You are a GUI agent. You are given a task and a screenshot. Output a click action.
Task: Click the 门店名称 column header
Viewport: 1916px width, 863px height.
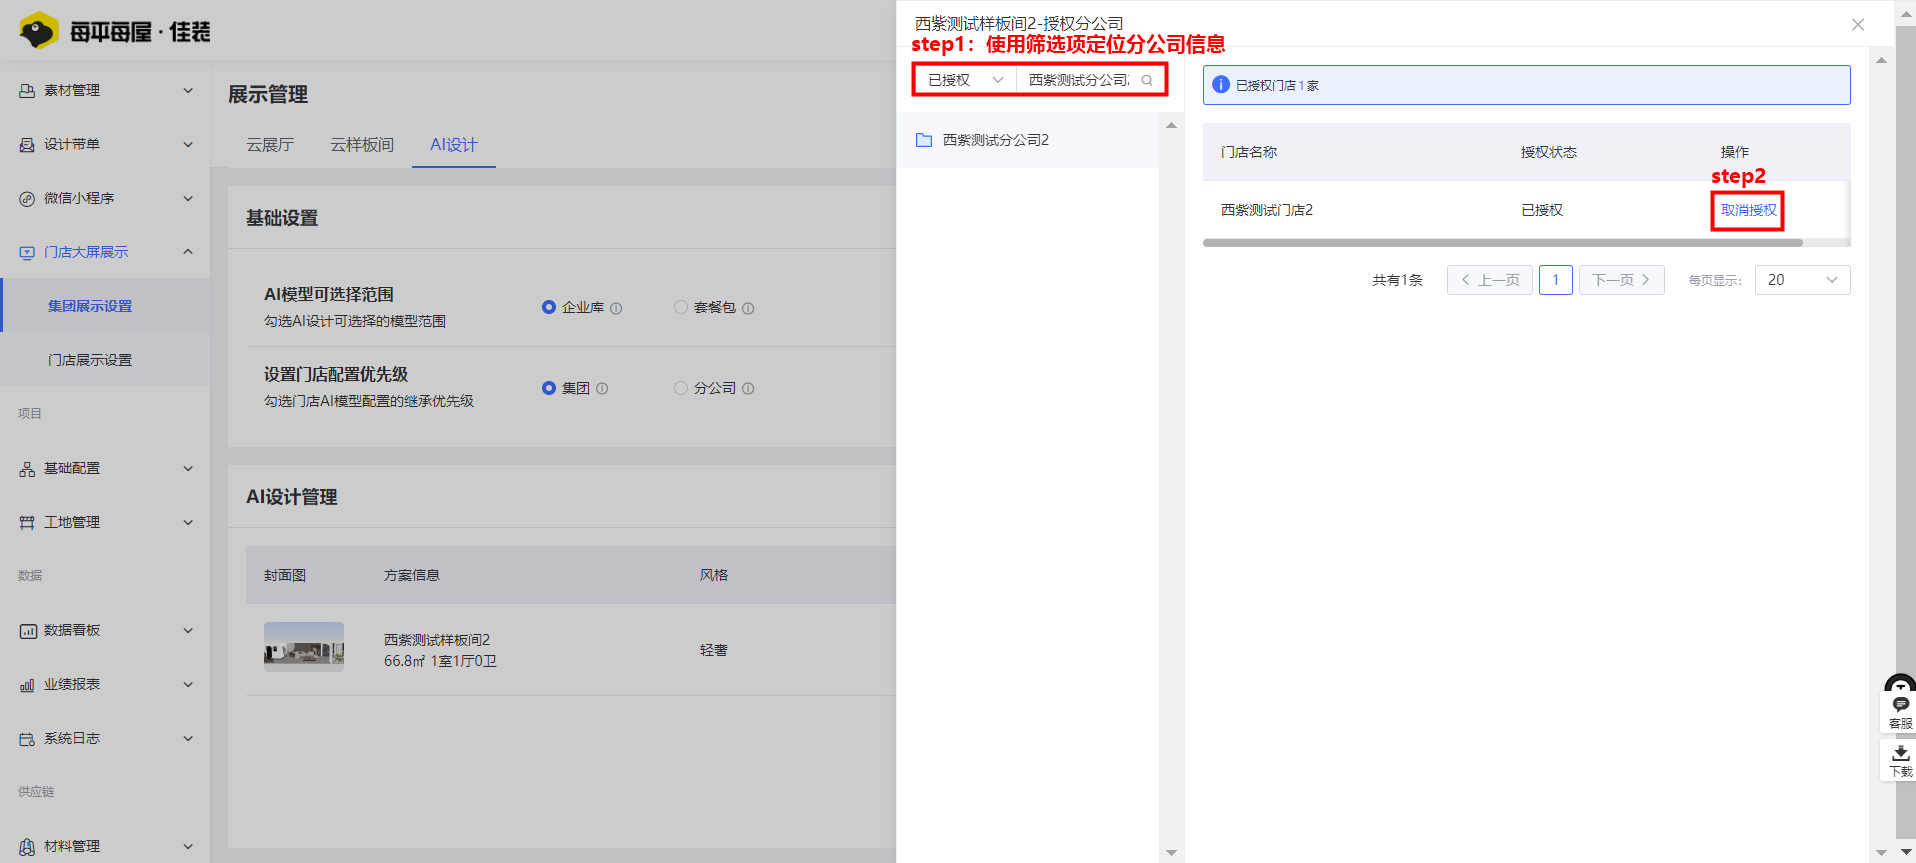[1248, 152]
